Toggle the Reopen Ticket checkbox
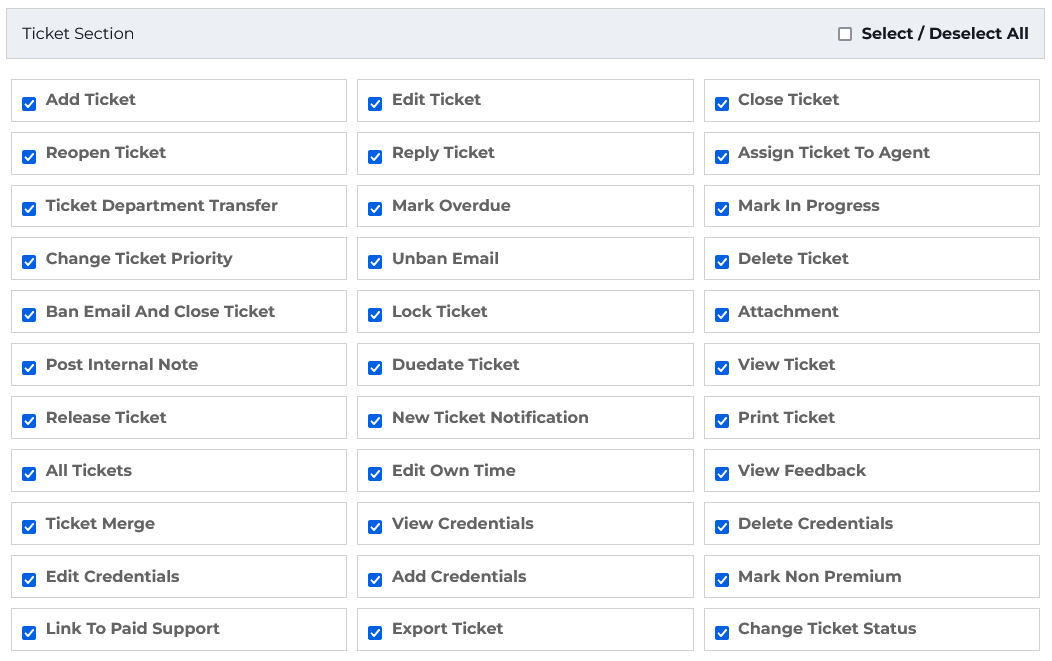 pos(29,157)
